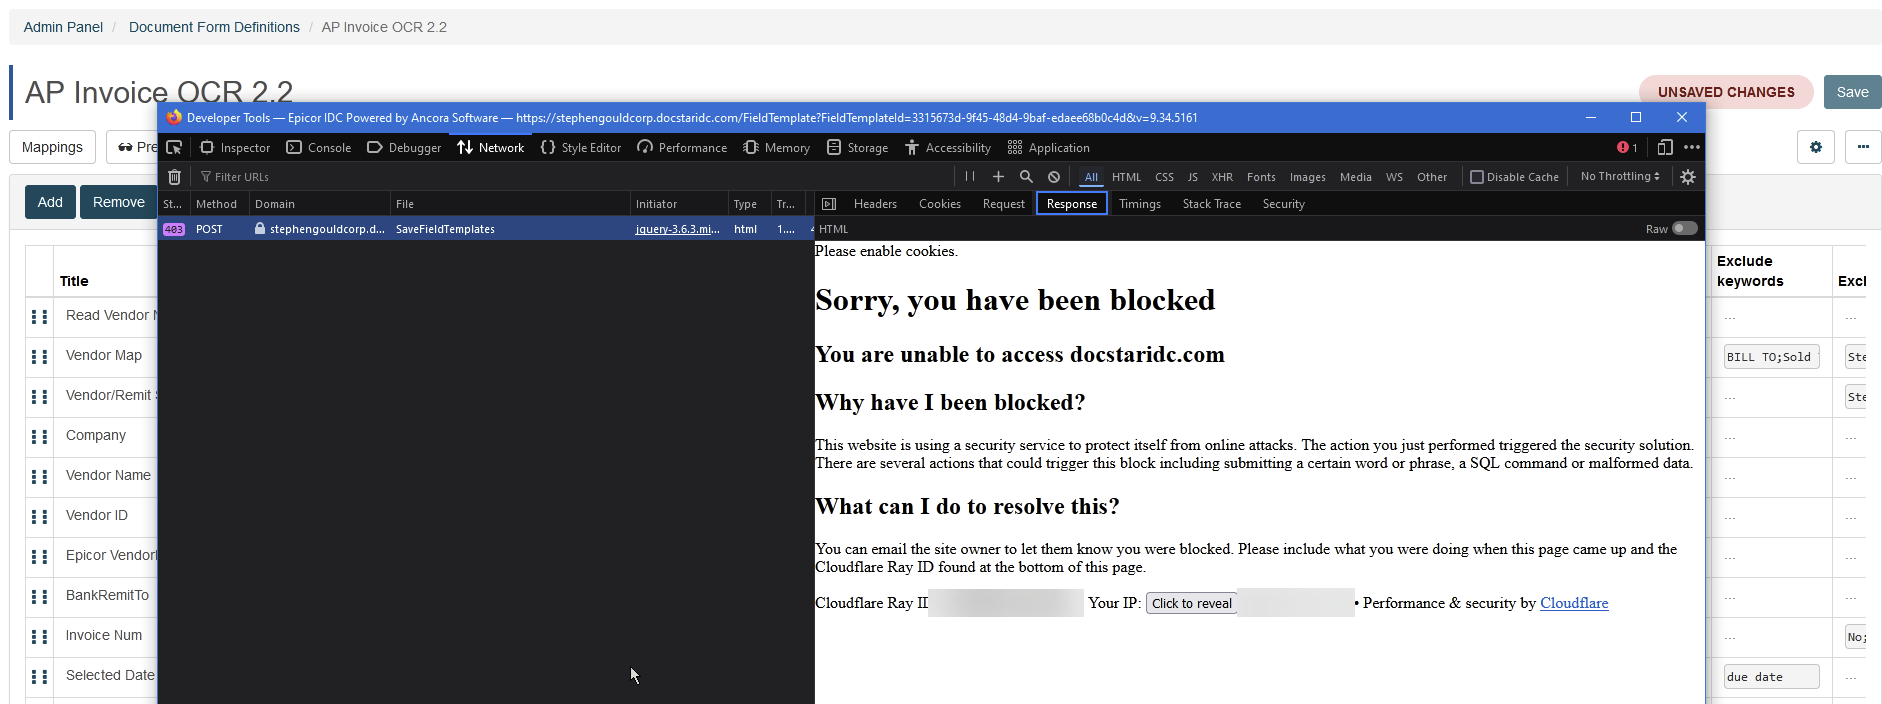1882x704 pixels.
Task: Open the page settings gear button
Action: coord(1815,147)
